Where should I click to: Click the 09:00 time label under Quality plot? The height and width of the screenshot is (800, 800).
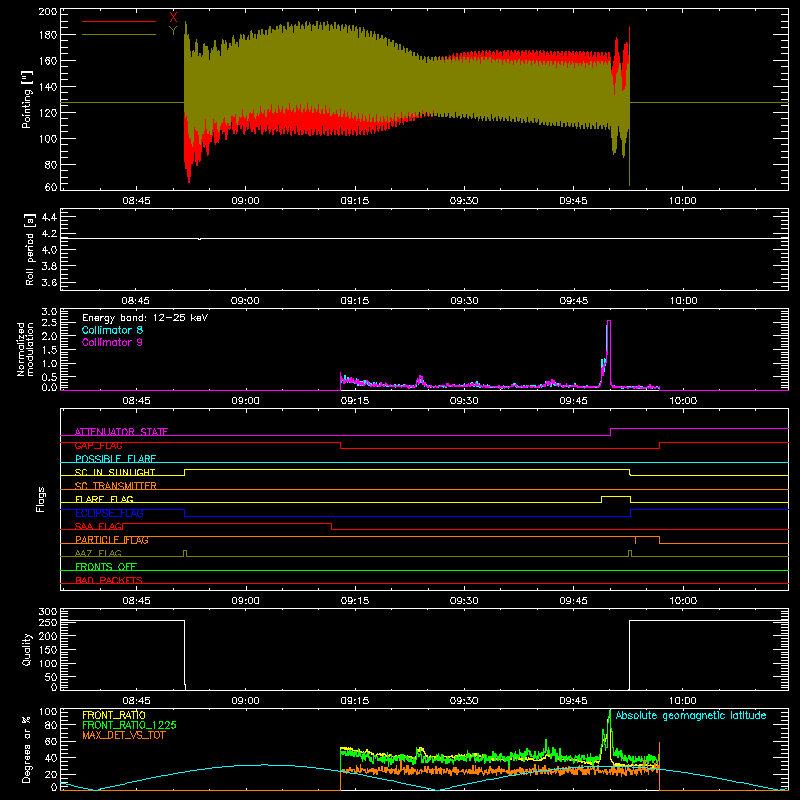pos(245,701)
